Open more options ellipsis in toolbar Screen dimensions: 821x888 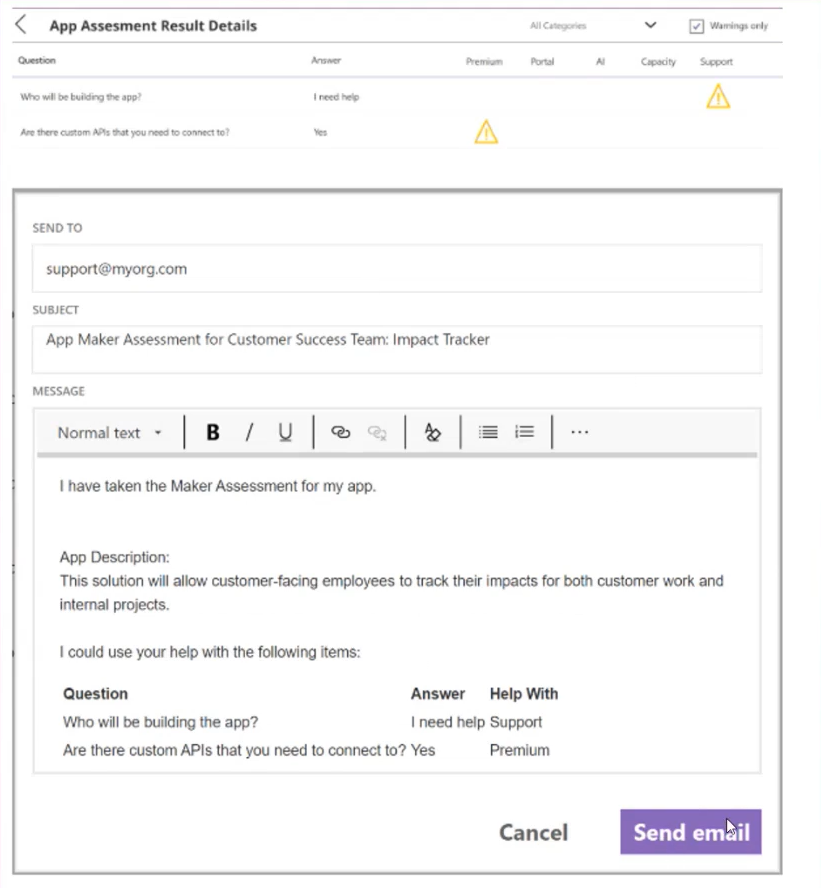[x=579, y=432]
